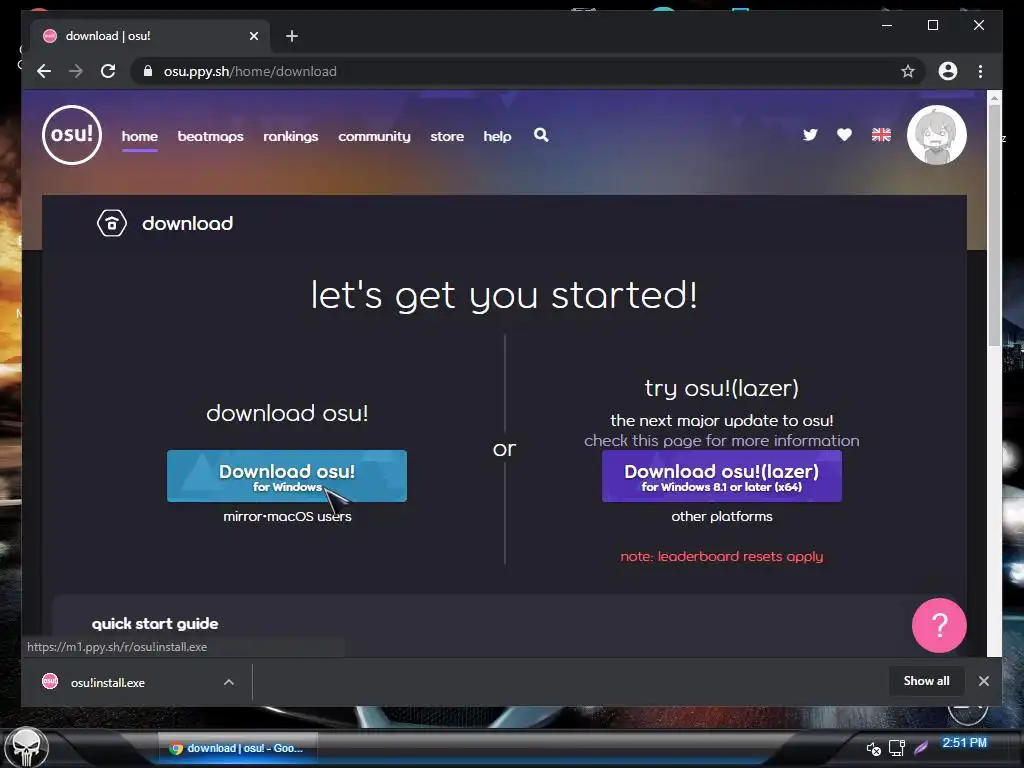
Task: Select the download | osu! browser tab
Action: [152, 36]
